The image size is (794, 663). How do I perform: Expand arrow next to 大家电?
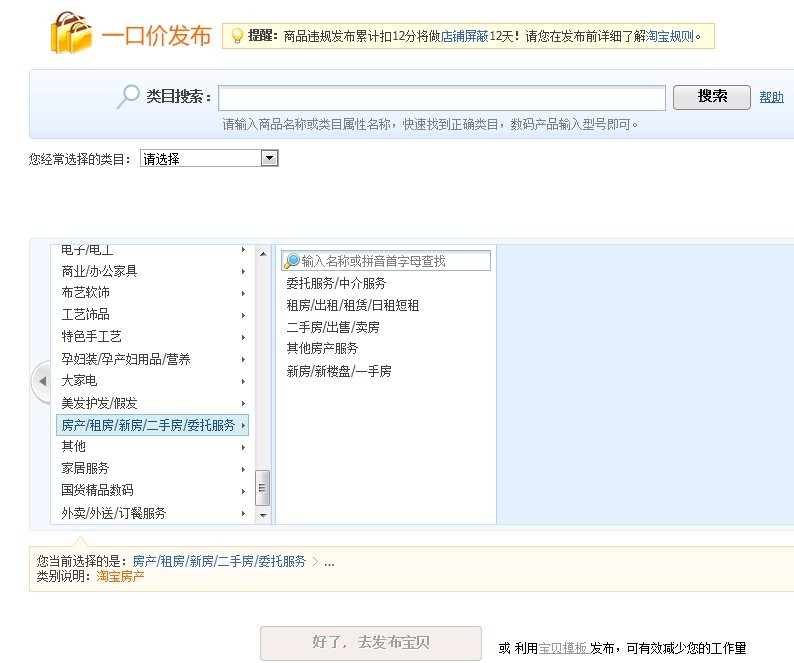point(243,381)
